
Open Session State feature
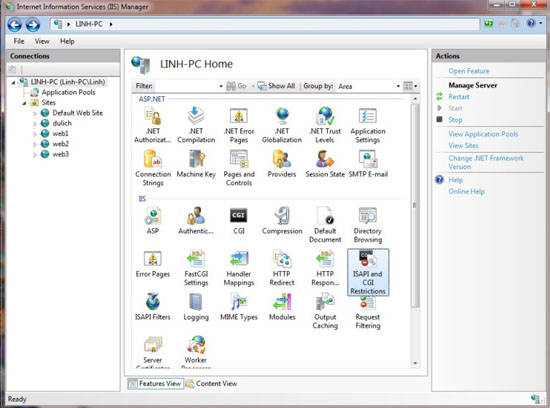click(325, 164)
